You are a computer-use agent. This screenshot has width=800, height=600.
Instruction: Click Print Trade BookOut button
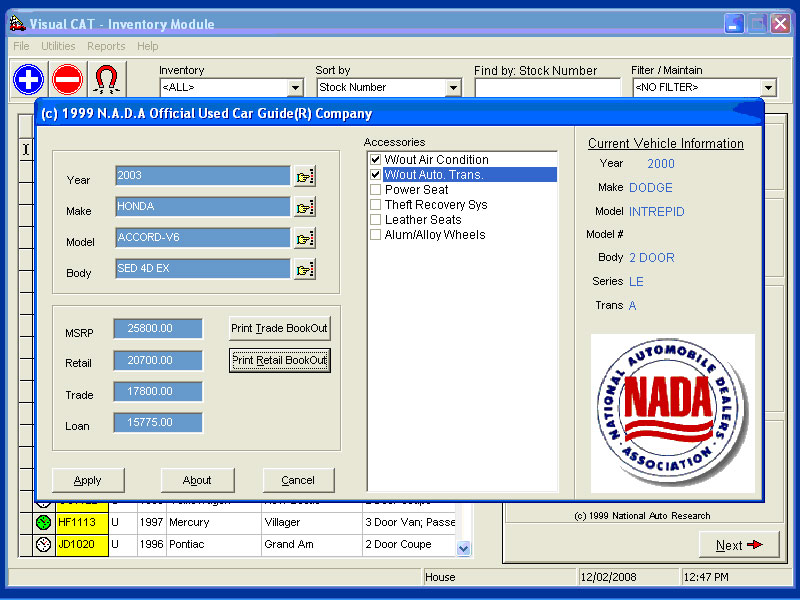coord(279,328)
